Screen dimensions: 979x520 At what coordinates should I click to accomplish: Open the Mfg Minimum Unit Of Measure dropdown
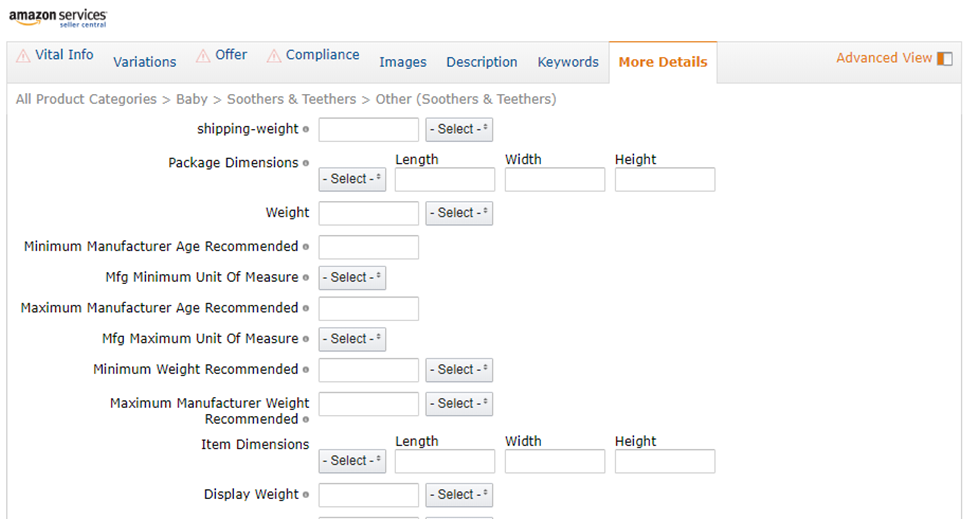coord(352,278)
